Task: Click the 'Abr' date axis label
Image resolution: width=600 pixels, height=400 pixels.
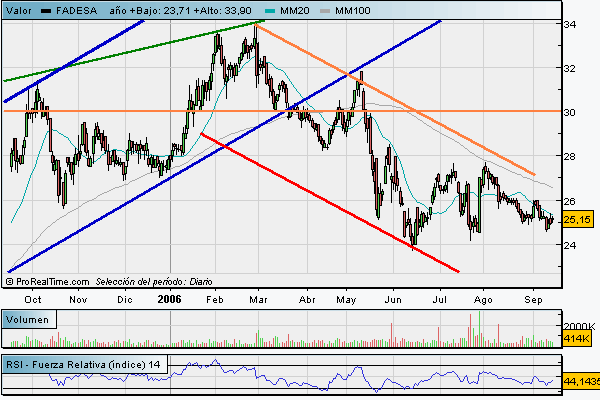Action: [x=307, y=300]
